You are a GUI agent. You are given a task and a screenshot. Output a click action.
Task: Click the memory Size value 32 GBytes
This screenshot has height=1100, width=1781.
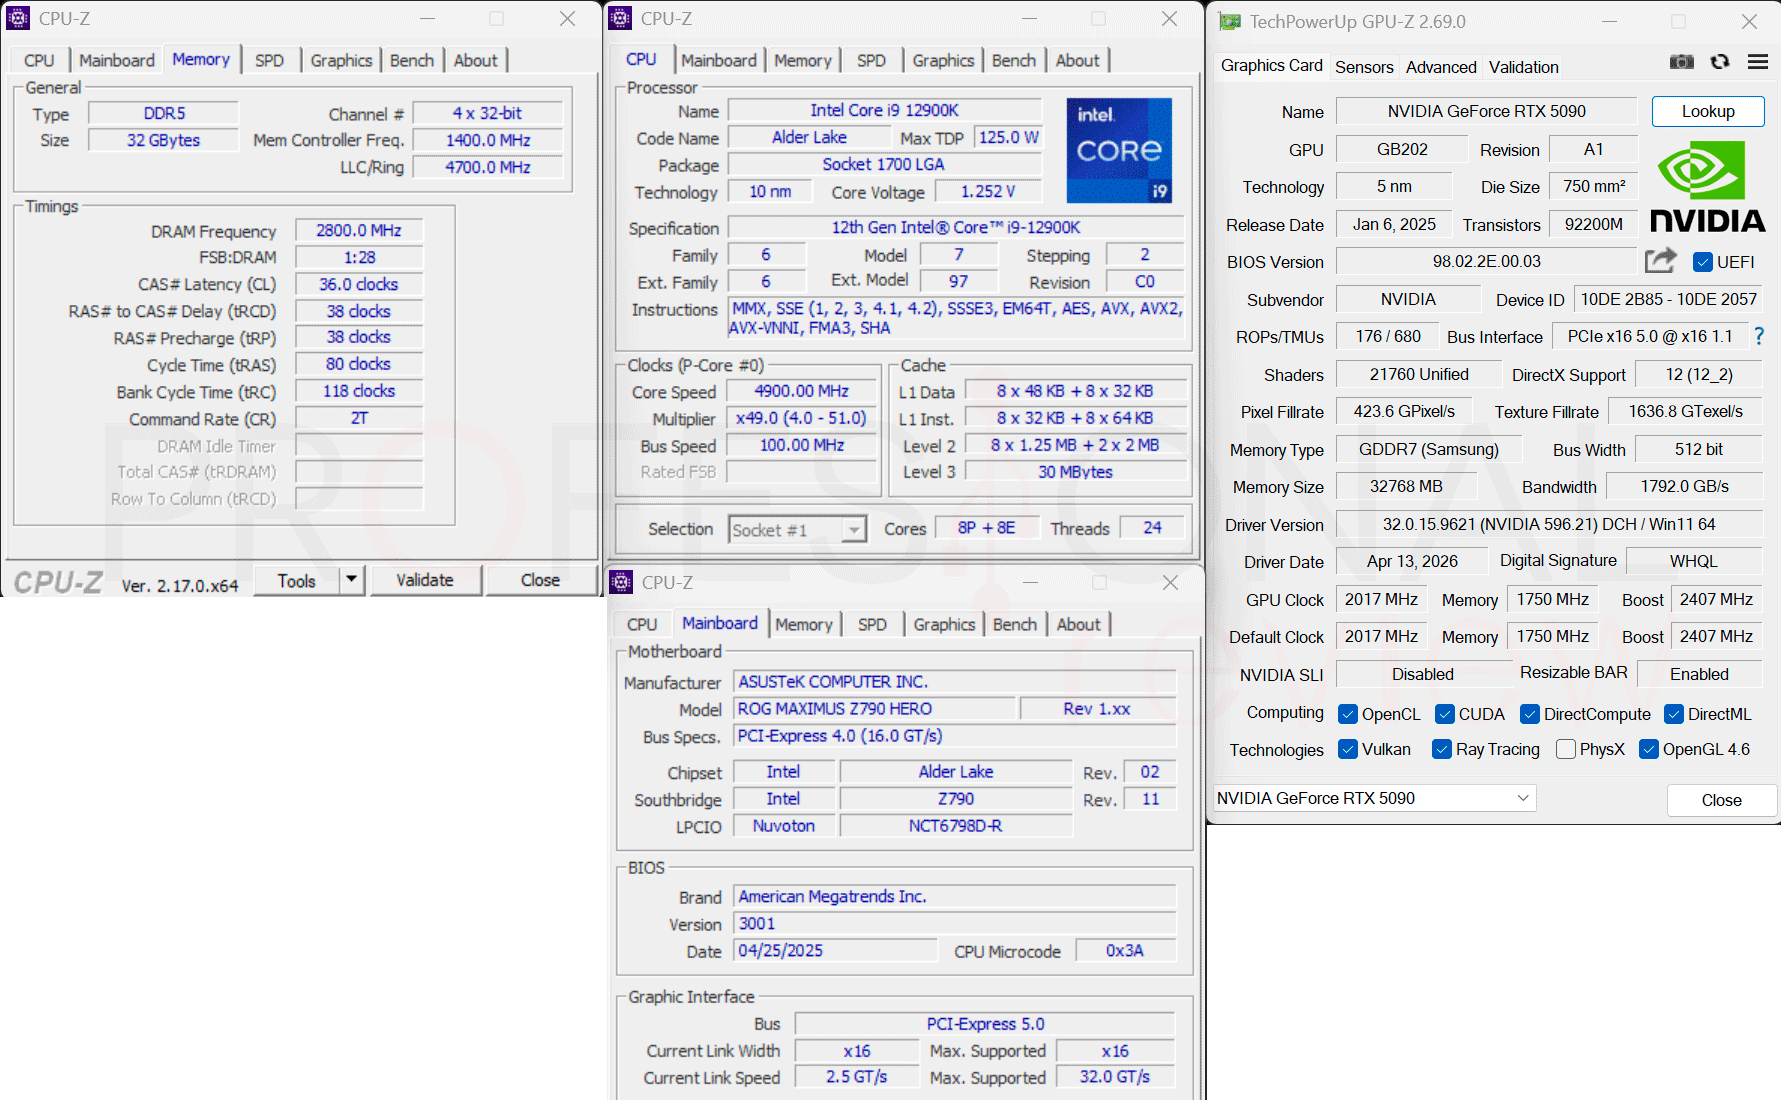coord(164,140)
